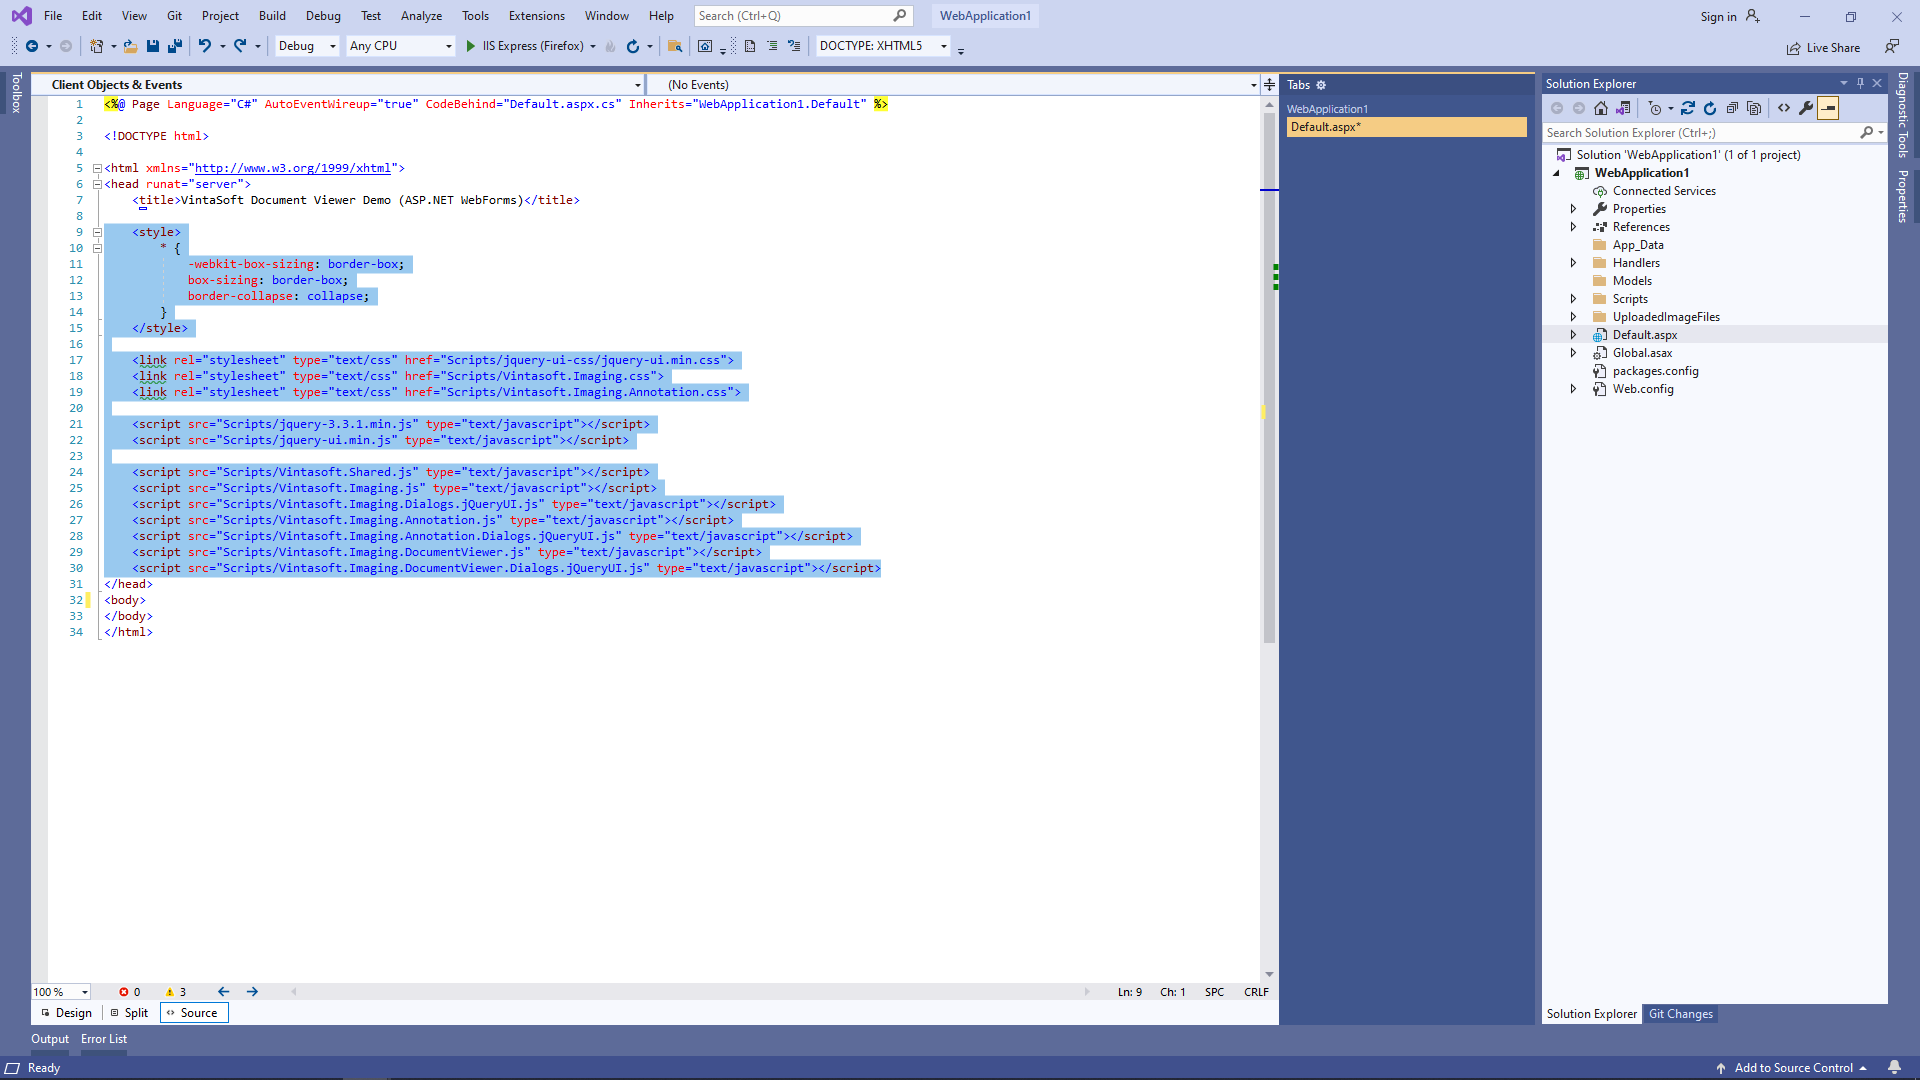Image resolution: width=1920 pixels, height=1080 pixels.
Task: Switch to the Git Changes tab
Action: click(x=1681, y=1013)
